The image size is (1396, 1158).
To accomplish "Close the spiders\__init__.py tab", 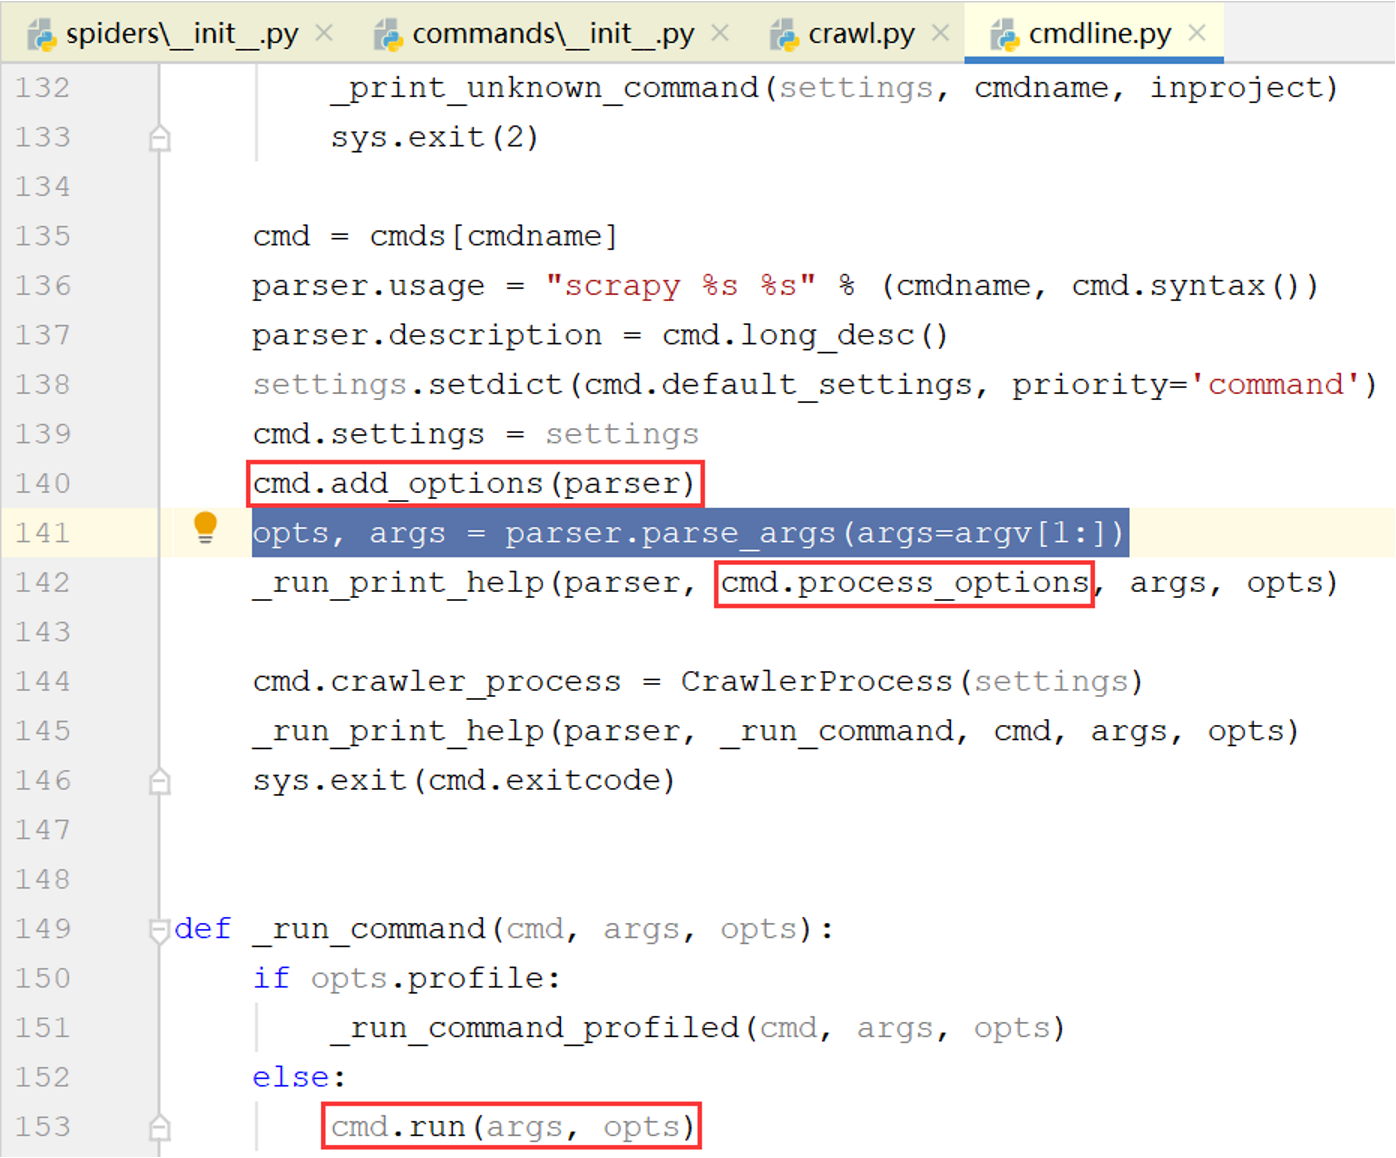I will (324, 33).
